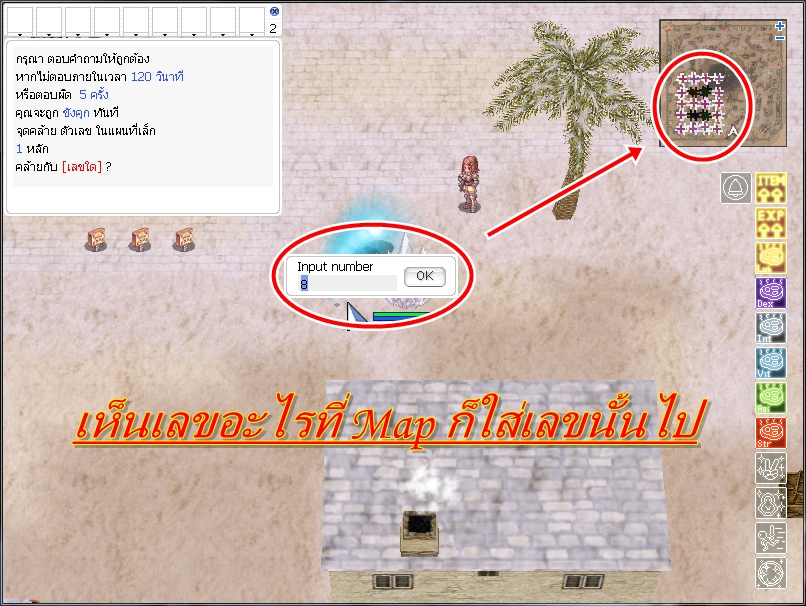Click the sparkling circle buff icon
The width and height of the screenshot is (806, 606).
[771, 573]
